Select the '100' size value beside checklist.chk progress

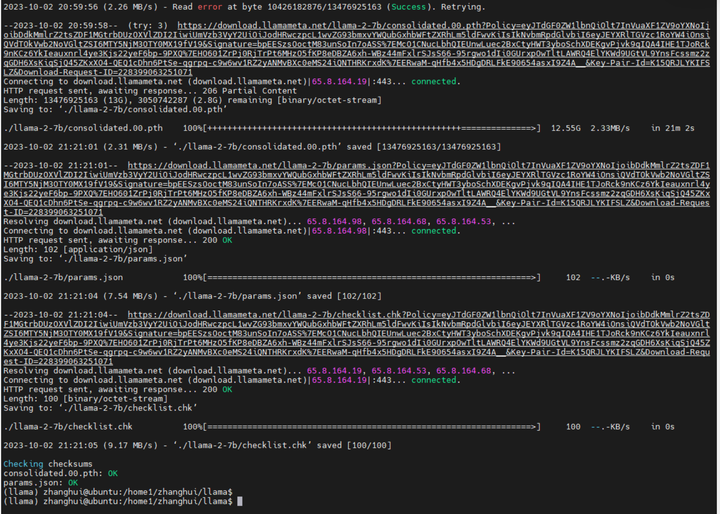click(x=573, y=427)
